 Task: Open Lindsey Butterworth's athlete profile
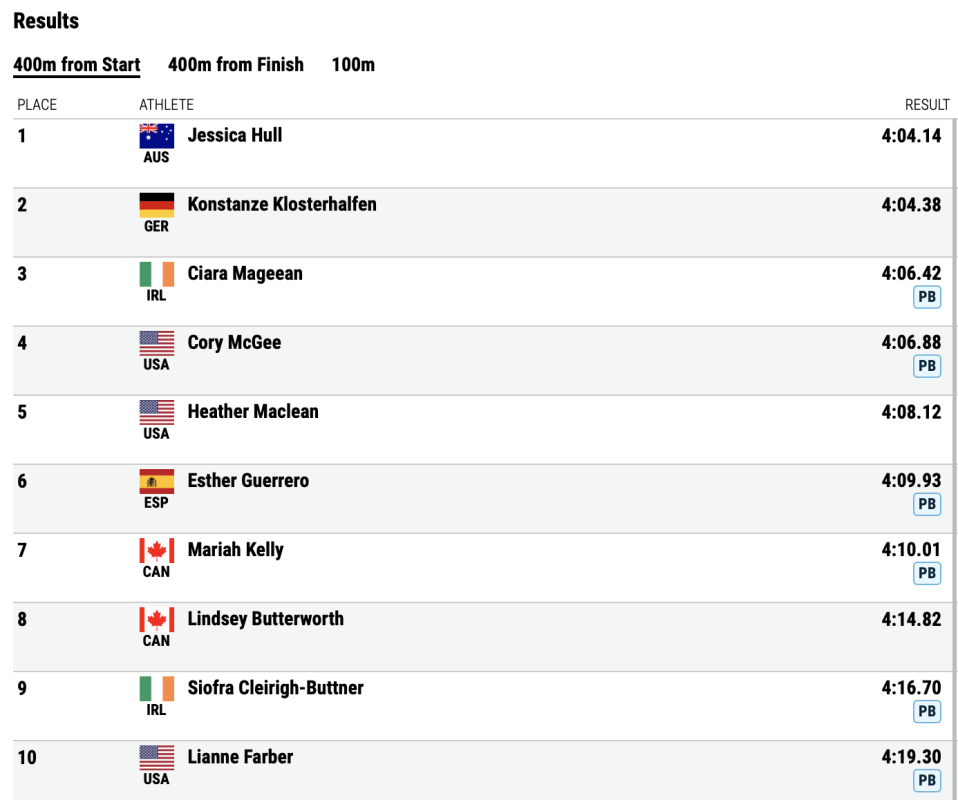tap(265, 618)
